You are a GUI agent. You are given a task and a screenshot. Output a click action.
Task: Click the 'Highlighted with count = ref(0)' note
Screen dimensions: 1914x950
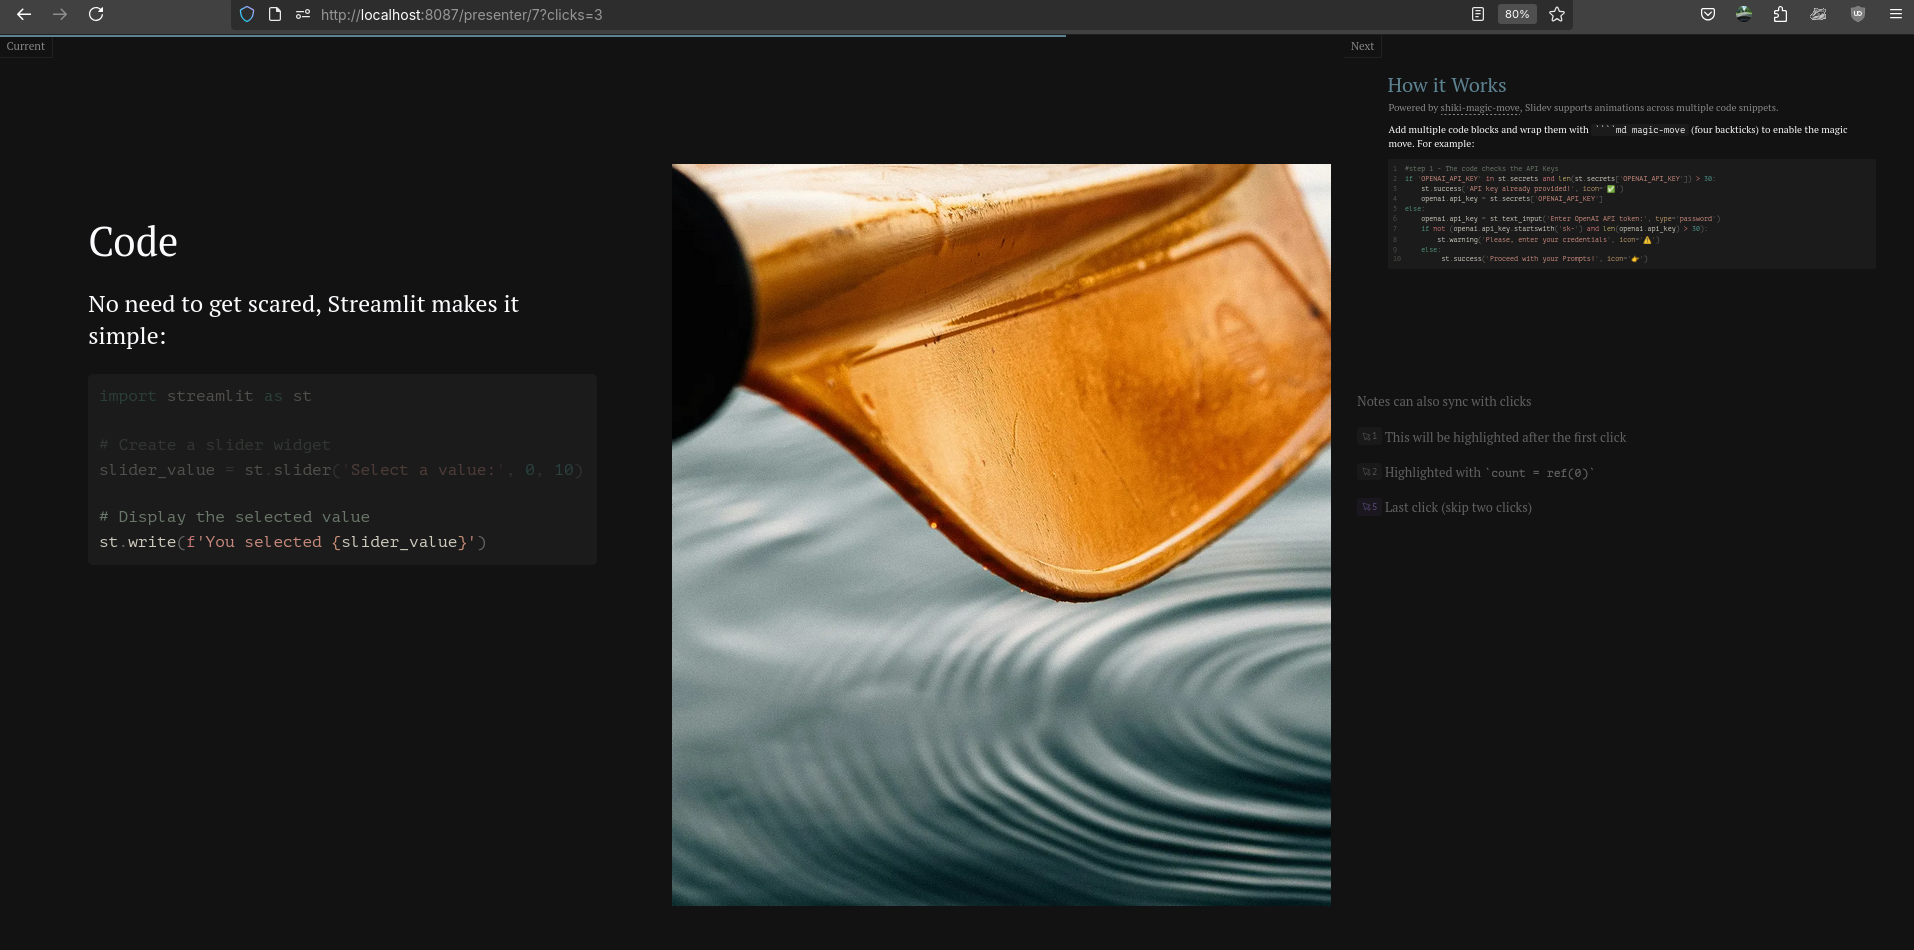tap(1489, 472)
